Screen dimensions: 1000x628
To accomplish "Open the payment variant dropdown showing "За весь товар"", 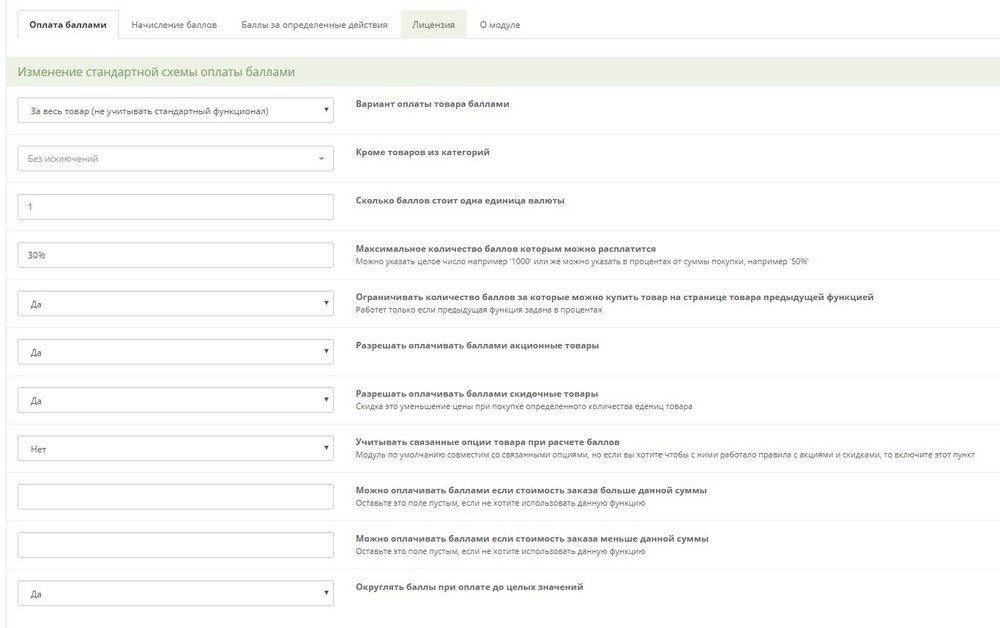I will 175,110.
